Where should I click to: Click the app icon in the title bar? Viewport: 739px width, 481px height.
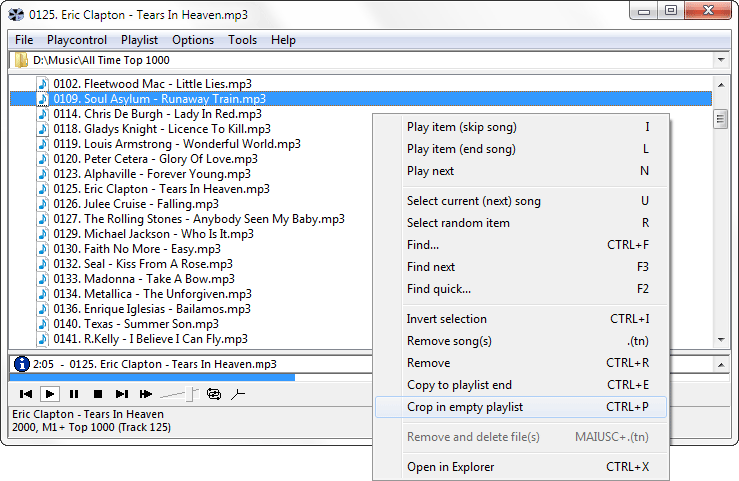click(x=16, y=15)
